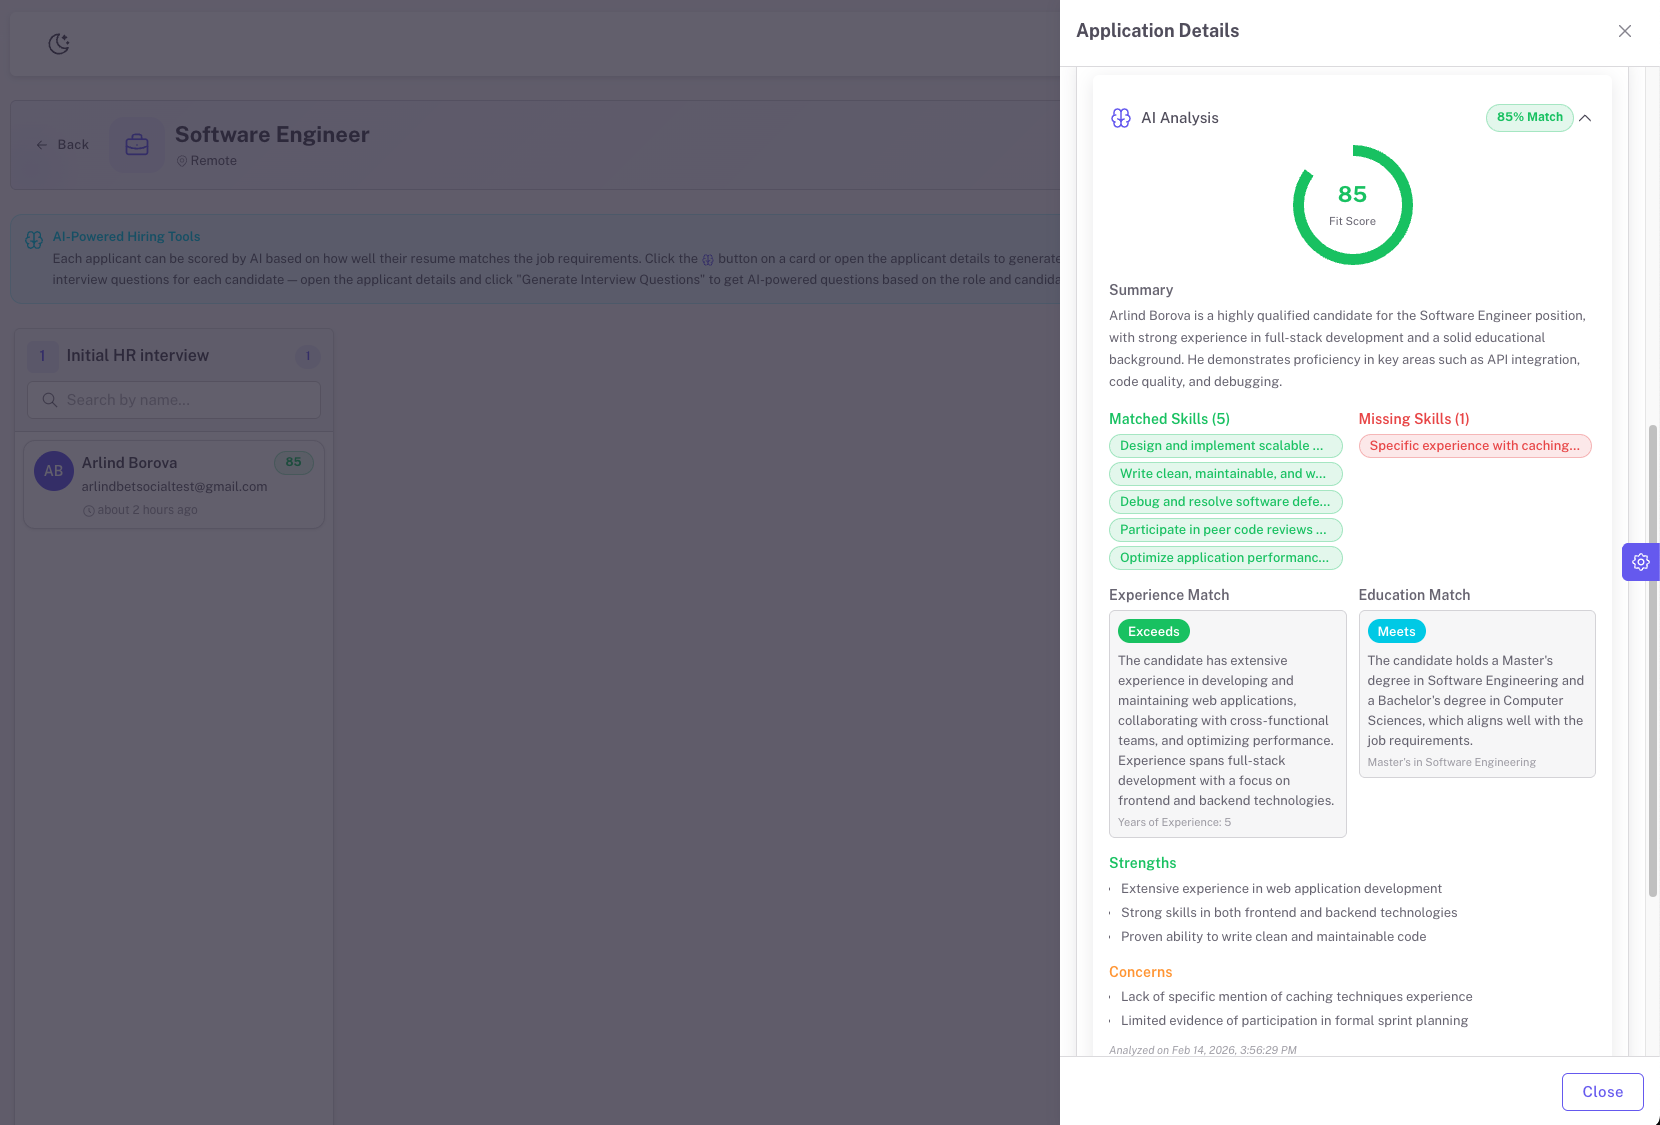Click the location pin icon next to Remote
The height and width of the screenshot is (1125, 1660).
(182, 160)
